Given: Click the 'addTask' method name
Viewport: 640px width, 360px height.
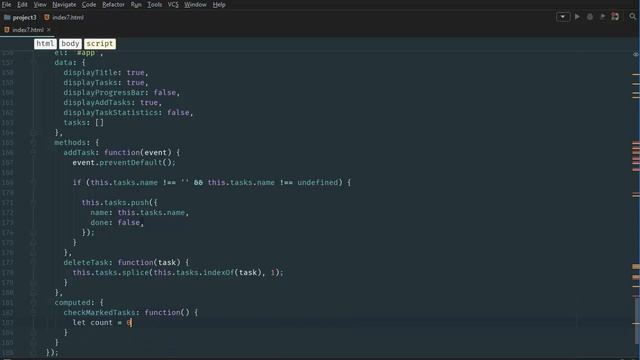Looking at the screenshot, I should tap(79, 153).
